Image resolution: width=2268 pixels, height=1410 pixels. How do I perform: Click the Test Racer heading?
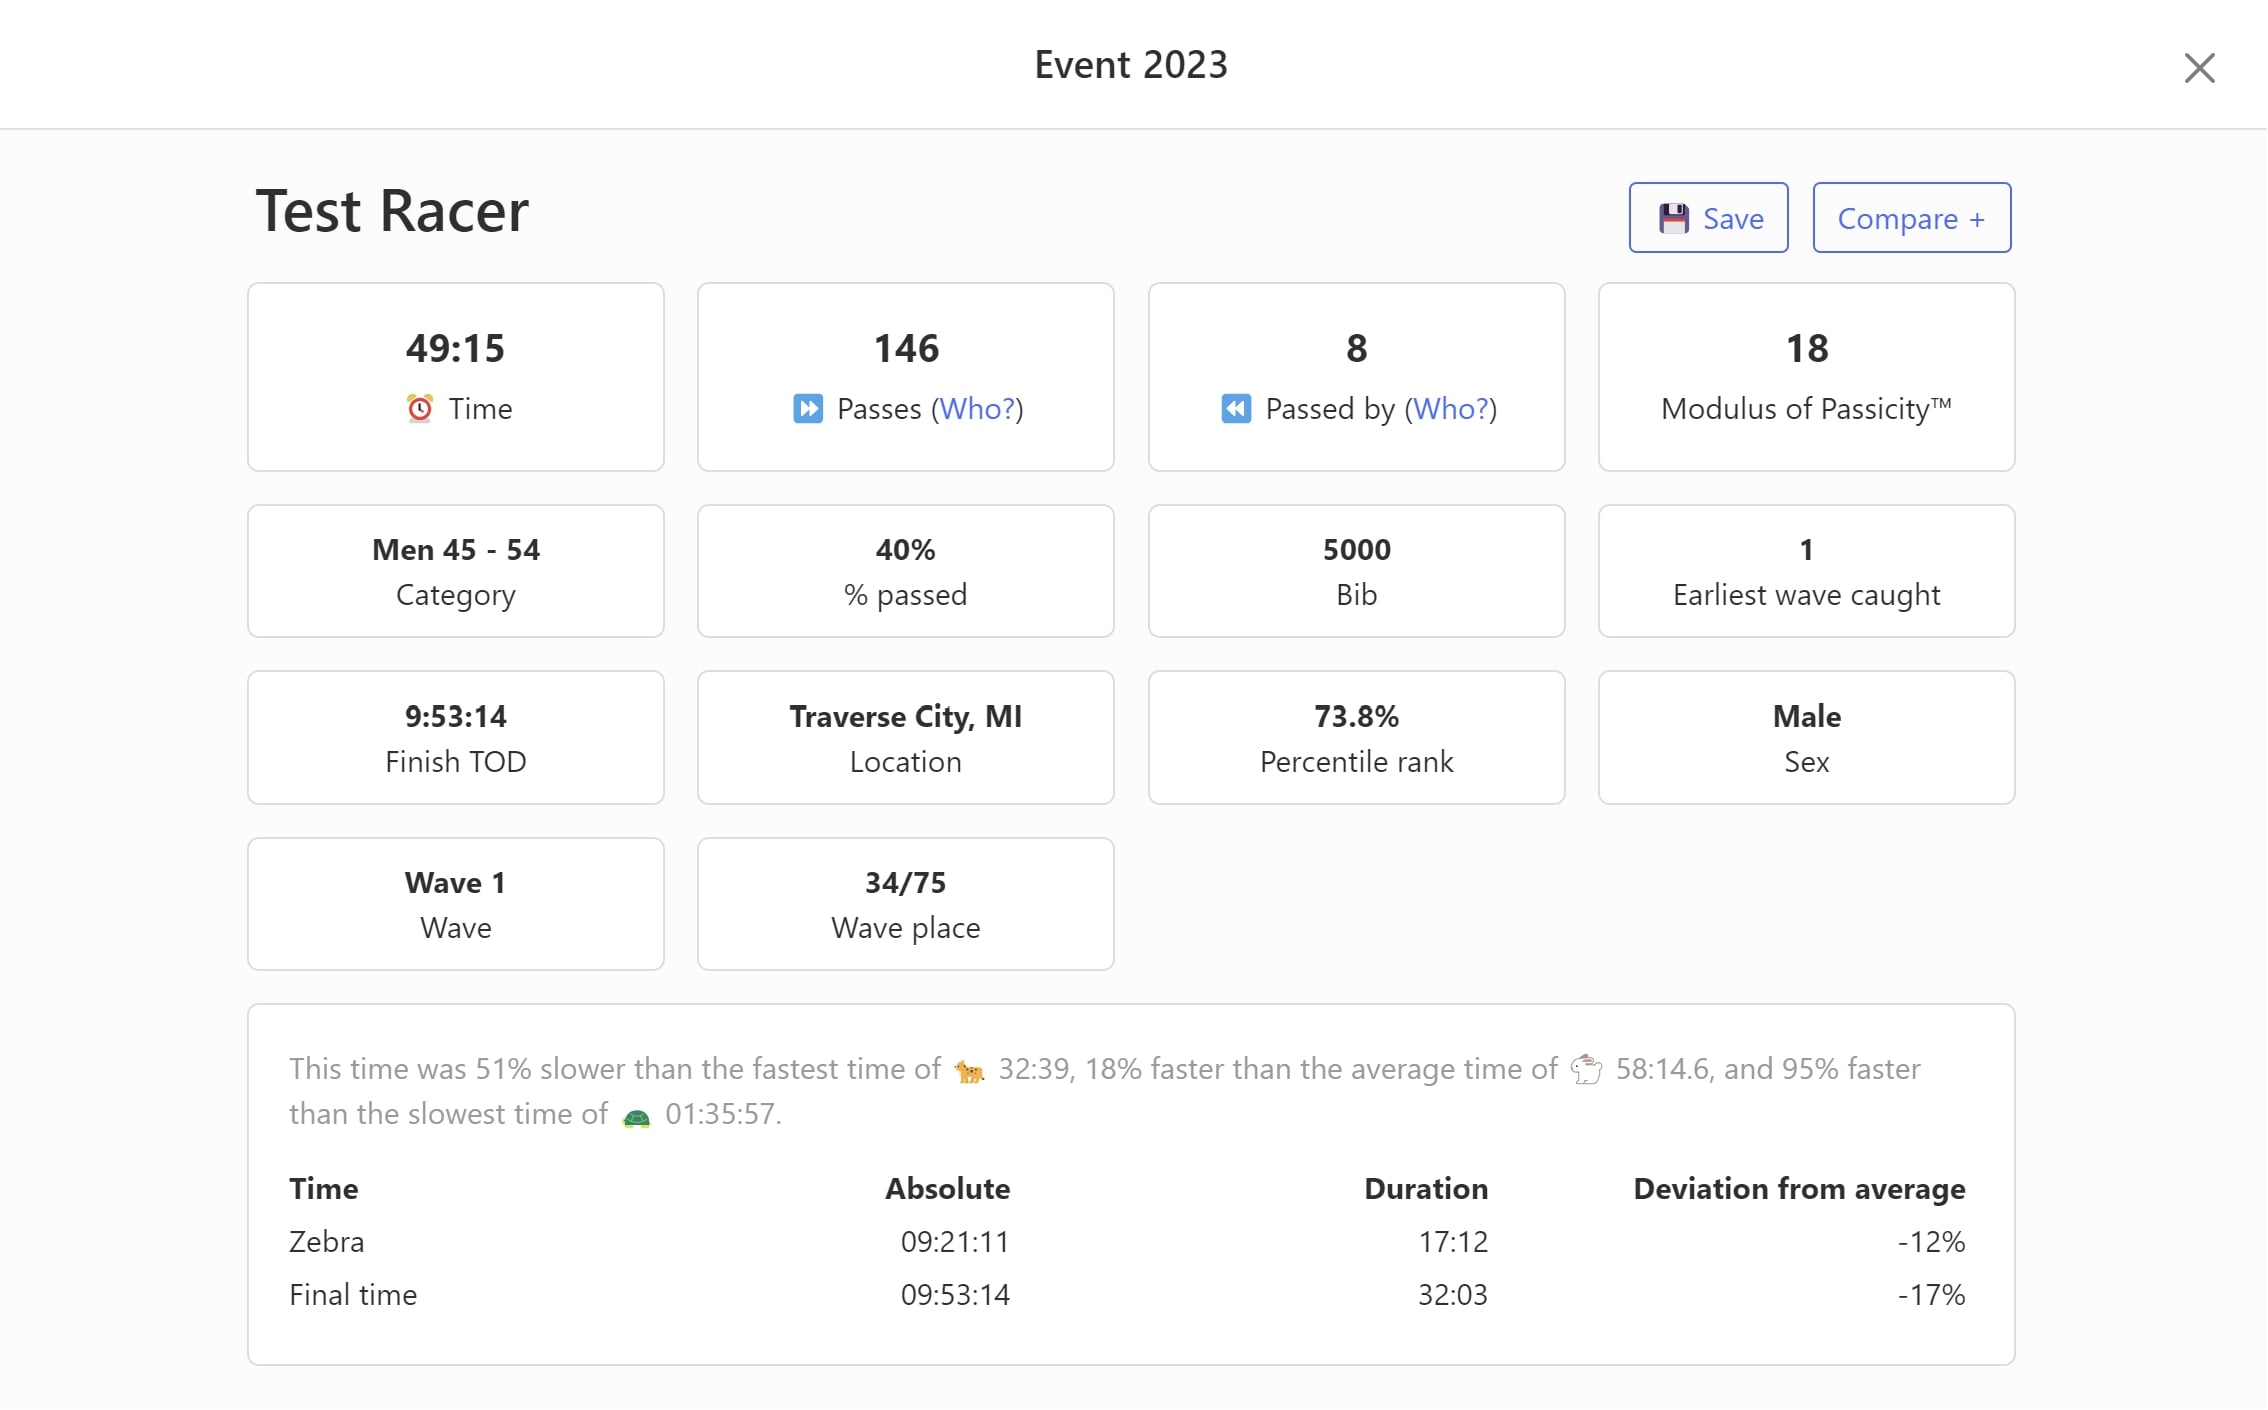pos(391,210)
